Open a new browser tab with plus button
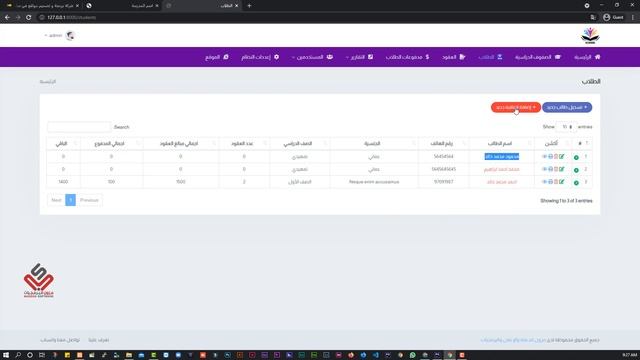The height and width of the screenshot is (360, 640). 249,6
